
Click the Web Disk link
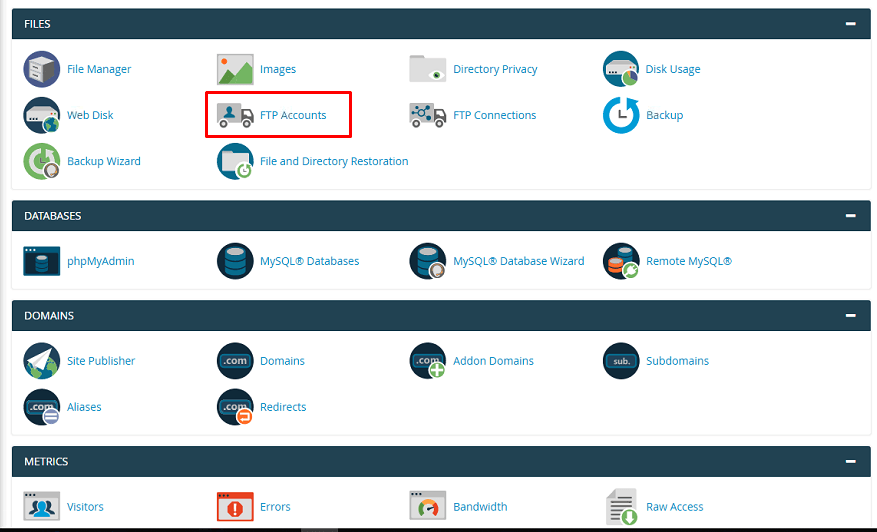pos(90,115)
